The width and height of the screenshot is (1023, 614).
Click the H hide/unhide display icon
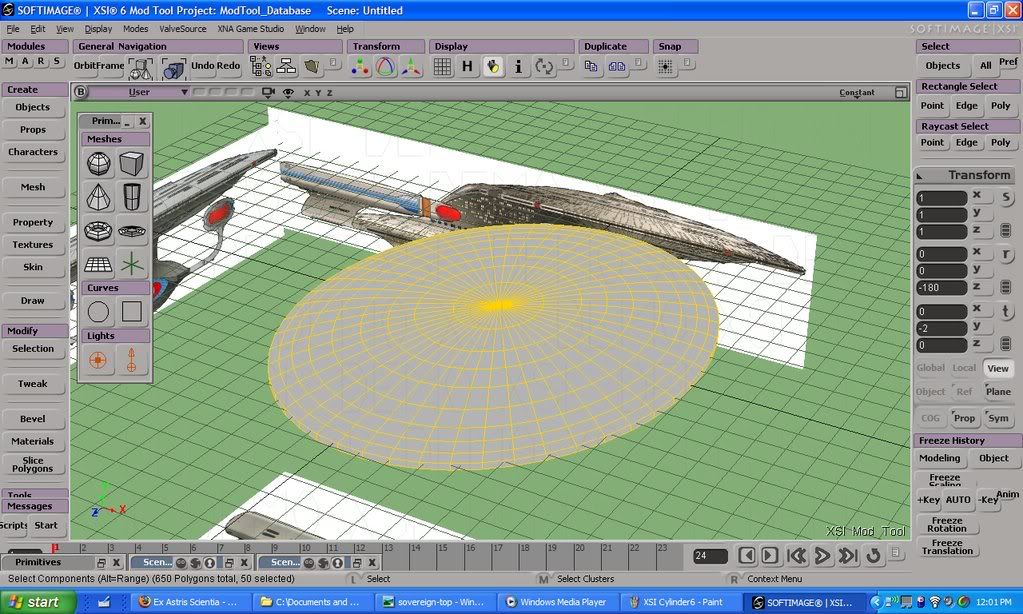point(467,67)
